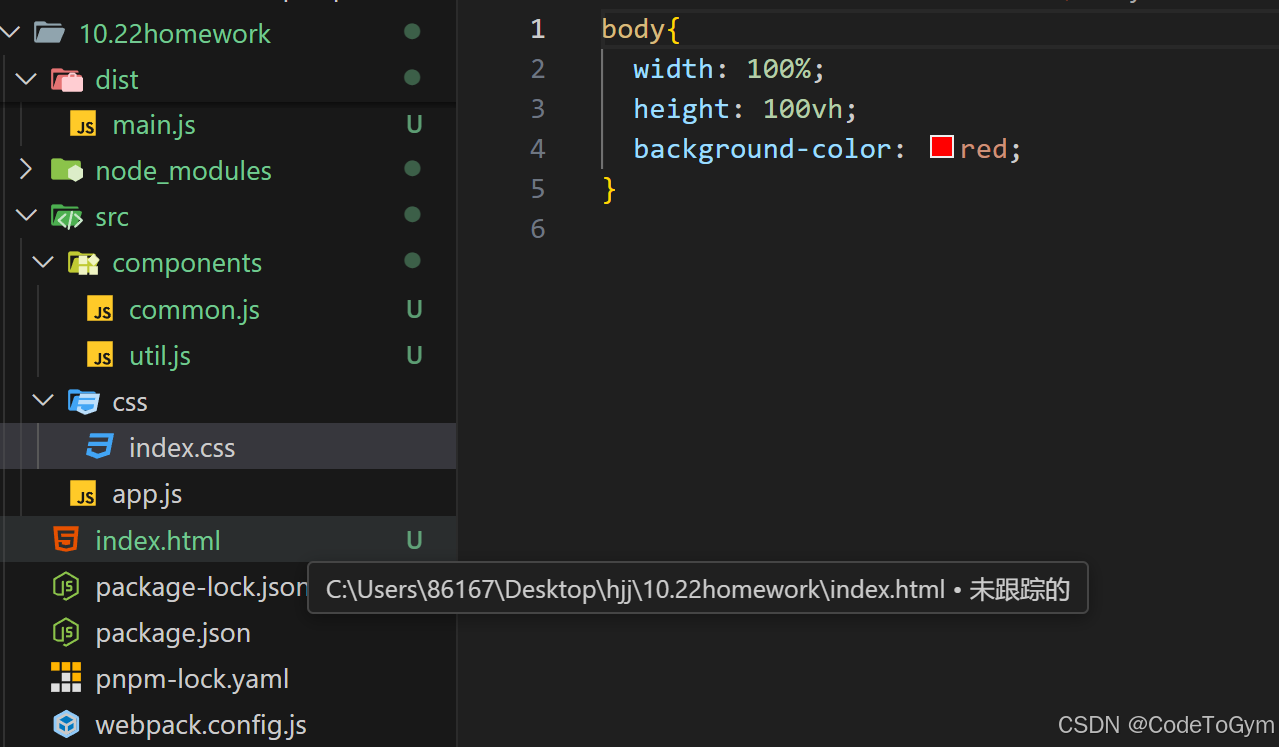
Task: Select the css folder name
Action: coord(130,402)
